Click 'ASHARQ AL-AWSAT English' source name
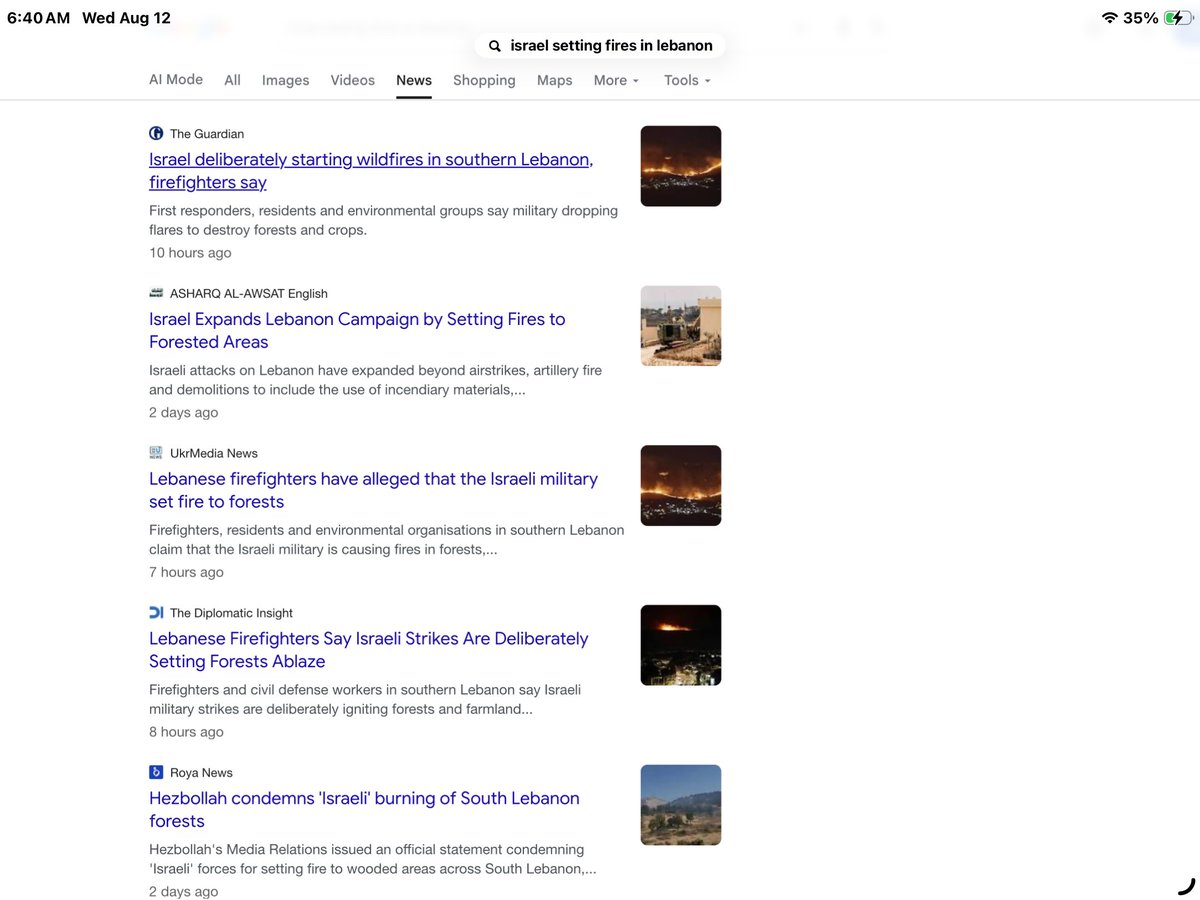 click(x=249, y=293)
